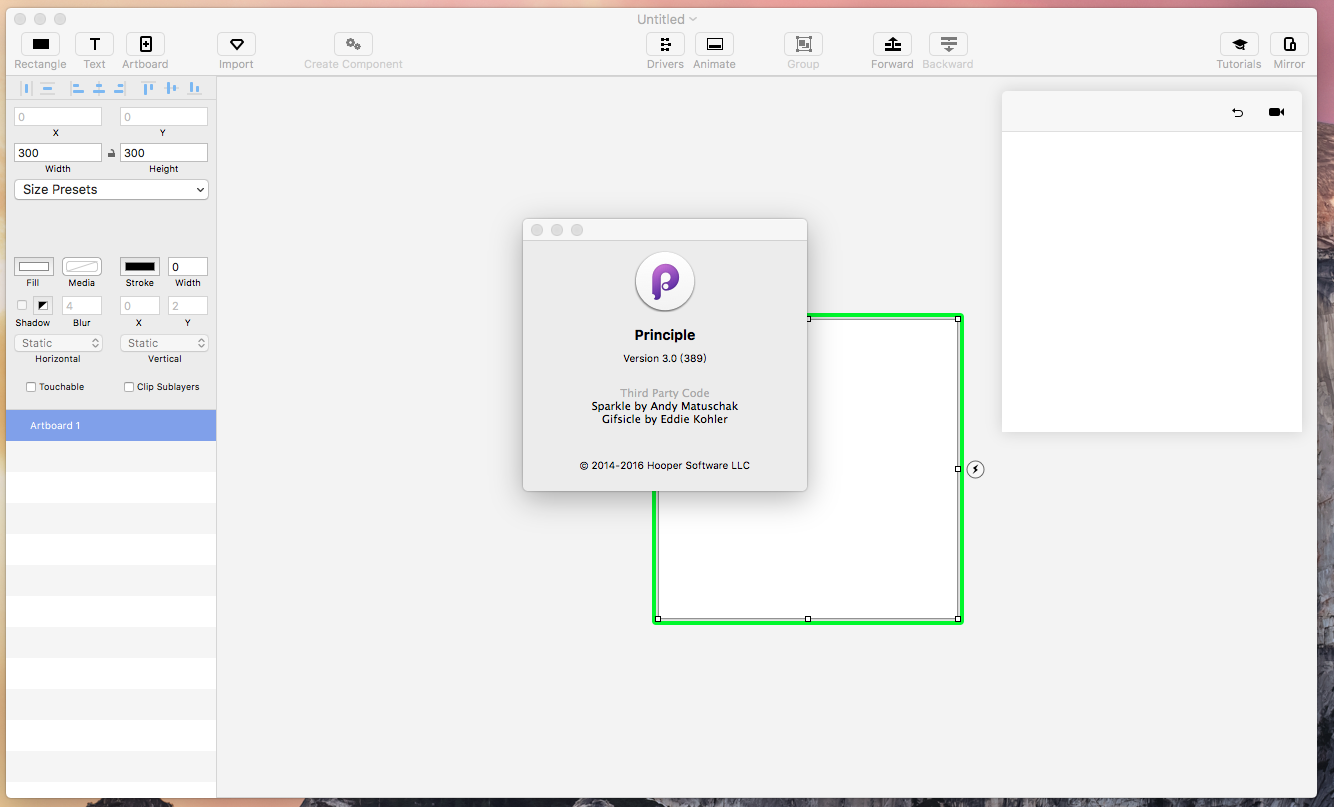Image resolution: width=1334 pixels, height=807 pixels.
Task: Click the Mirror toolbar icon
Action: 1289,44
